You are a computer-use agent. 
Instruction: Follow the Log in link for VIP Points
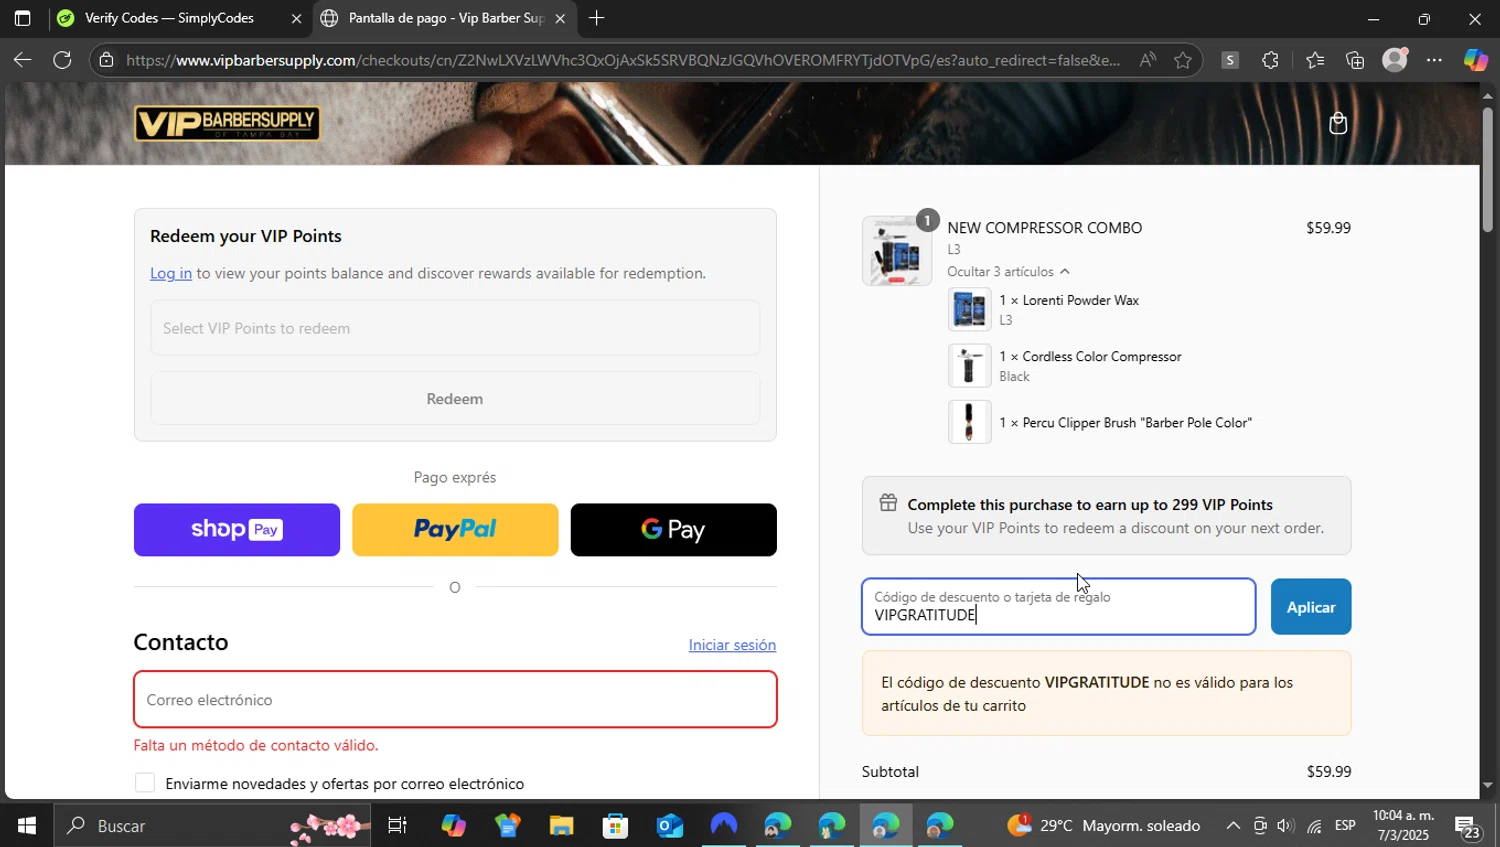coord(171,273)
